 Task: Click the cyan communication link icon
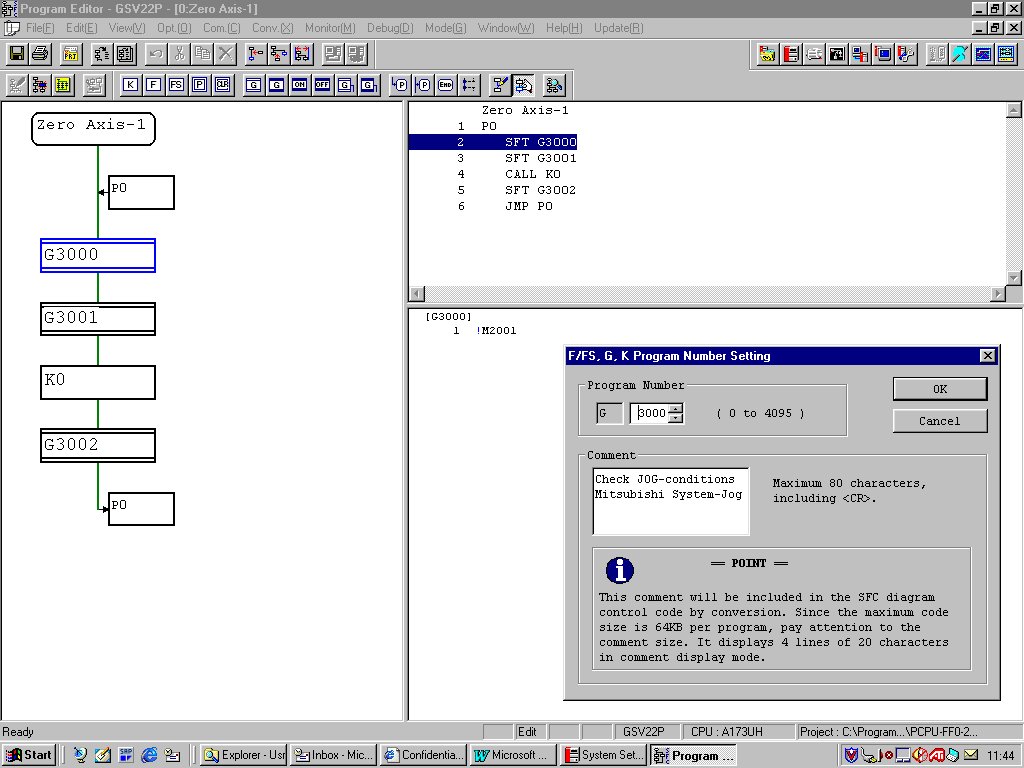coord(960,54)
